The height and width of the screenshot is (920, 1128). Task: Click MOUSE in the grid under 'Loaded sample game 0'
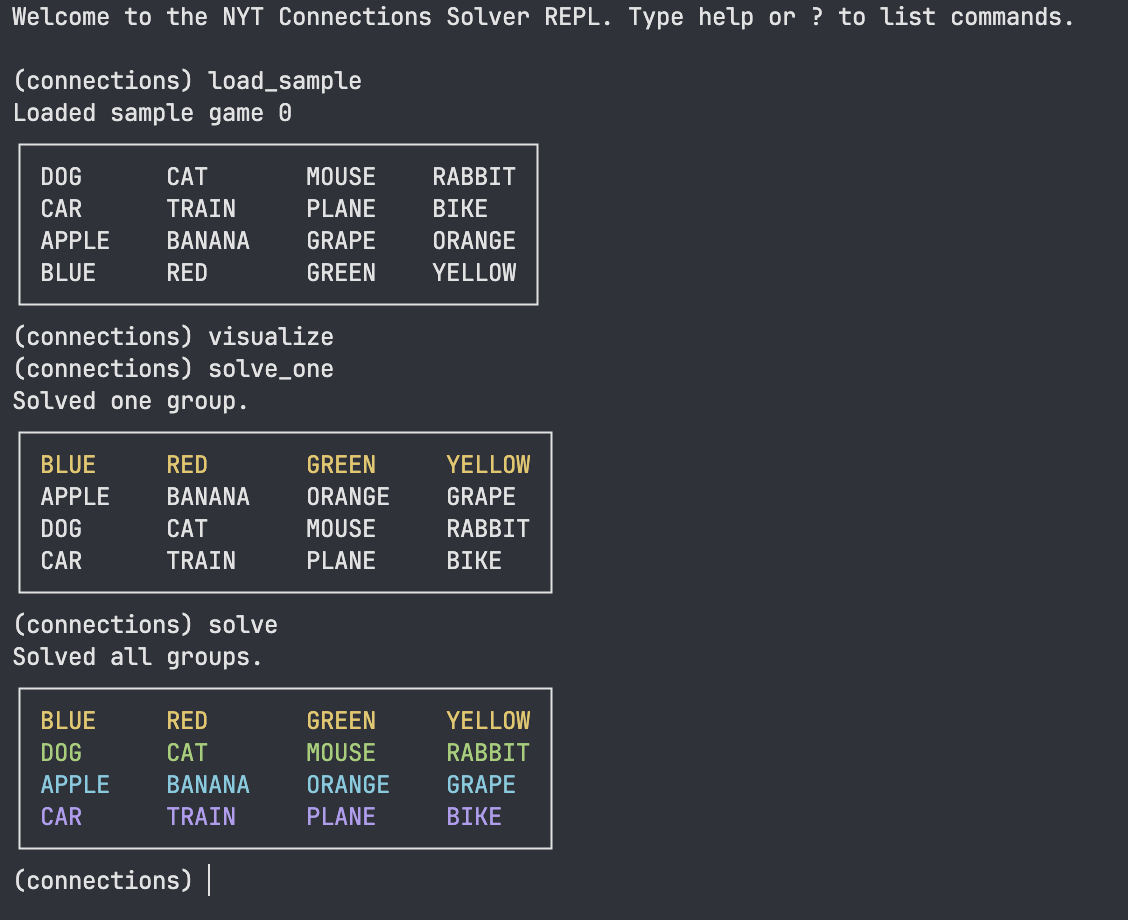pos(341,177)
